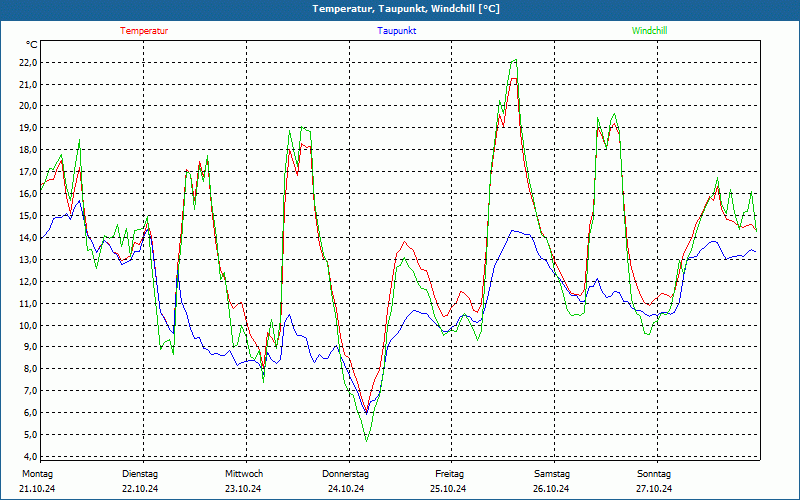Click the 17,0 y-axis value
The height and width of the screenshot is (500, 800).
(28, 171)
